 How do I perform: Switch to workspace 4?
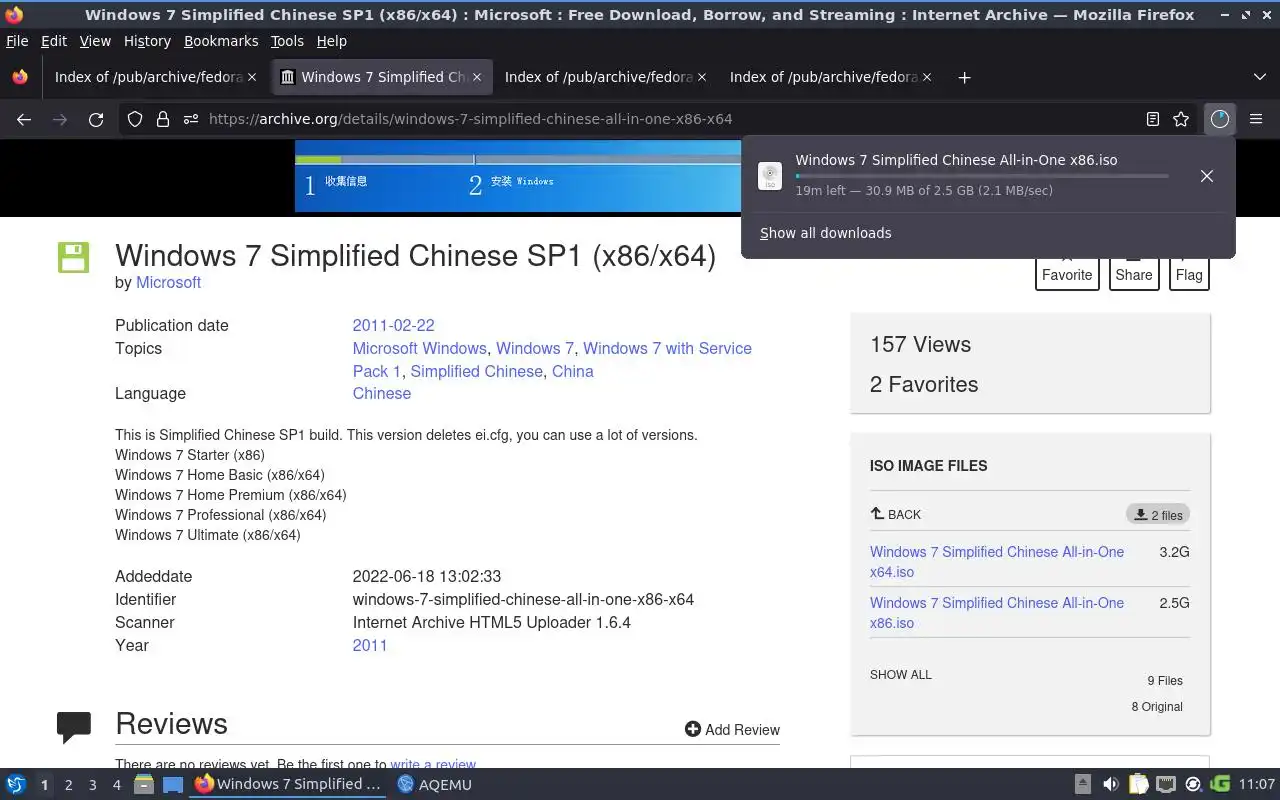(116, 785)
